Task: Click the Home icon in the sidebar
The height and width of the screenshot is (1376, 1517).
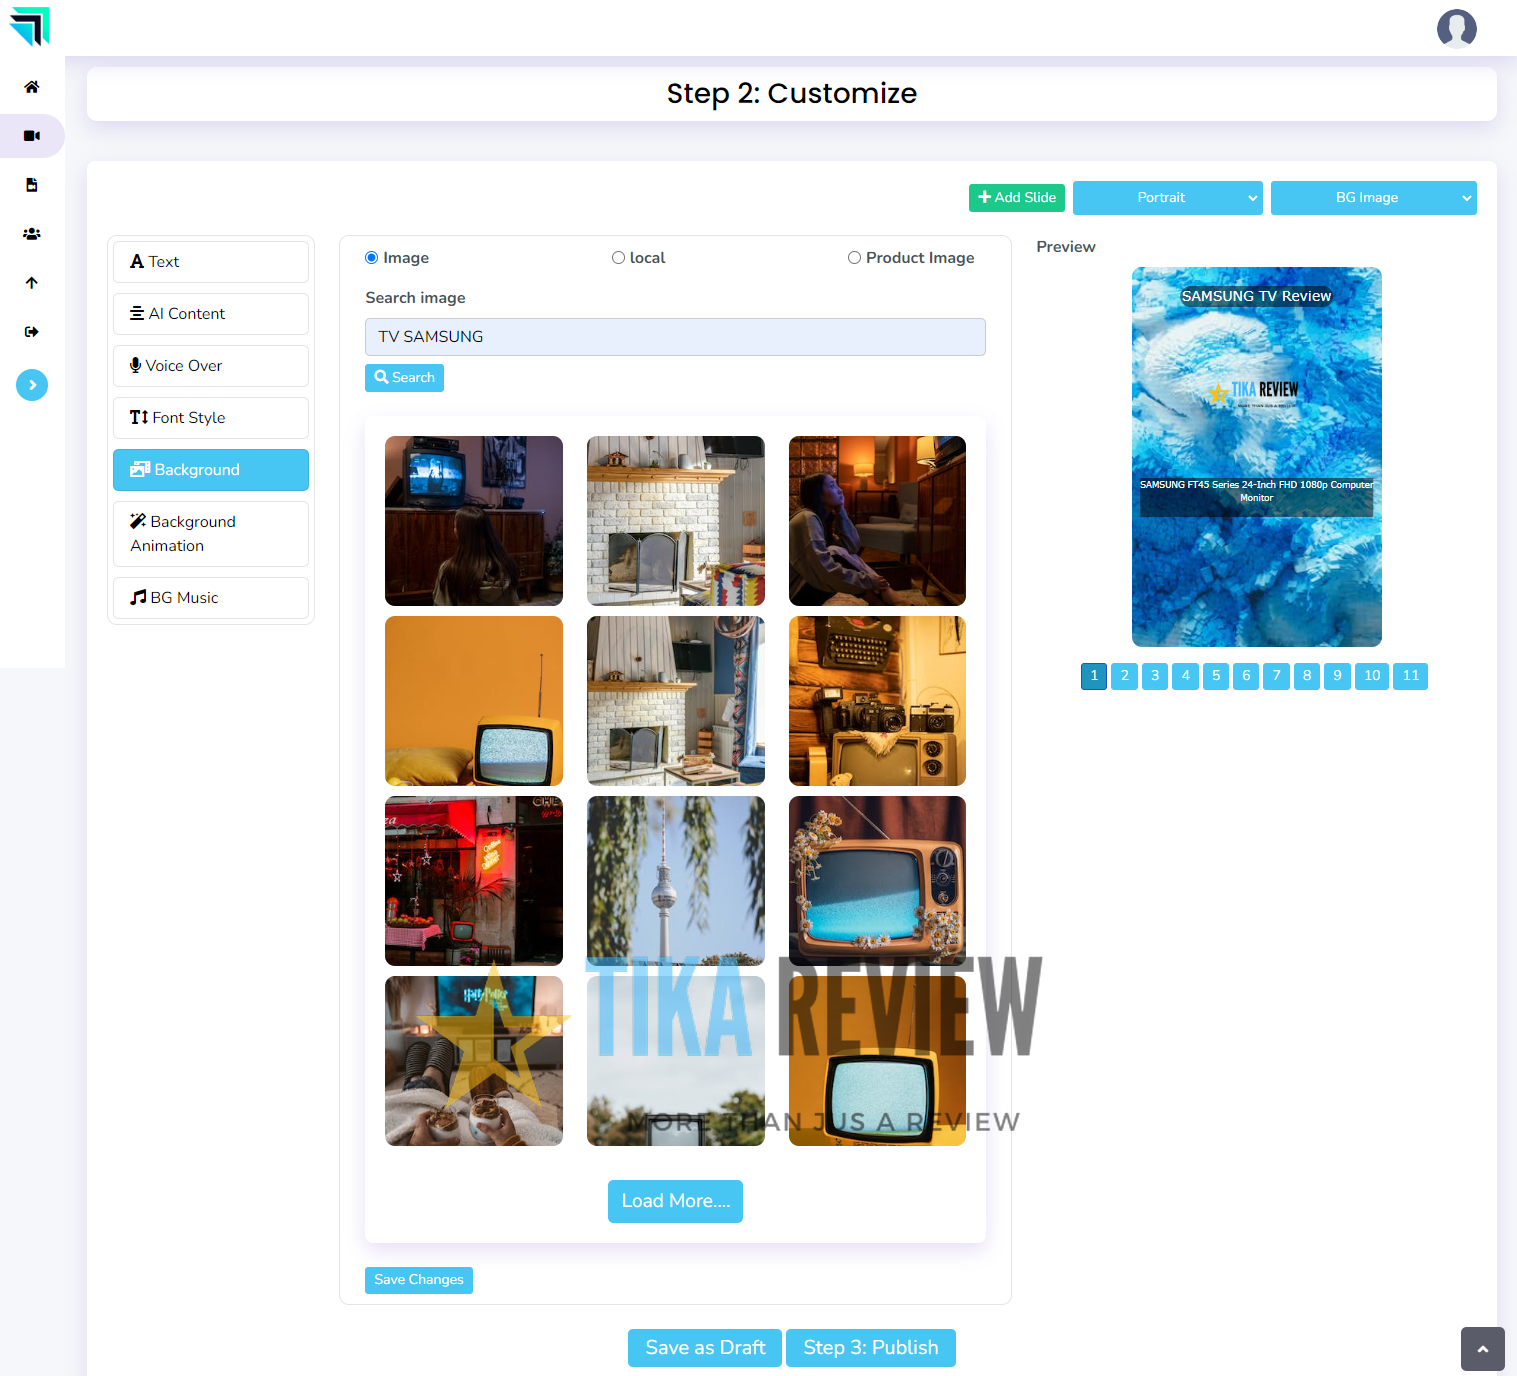Action: pyautogui.click(x=32, y=87)
